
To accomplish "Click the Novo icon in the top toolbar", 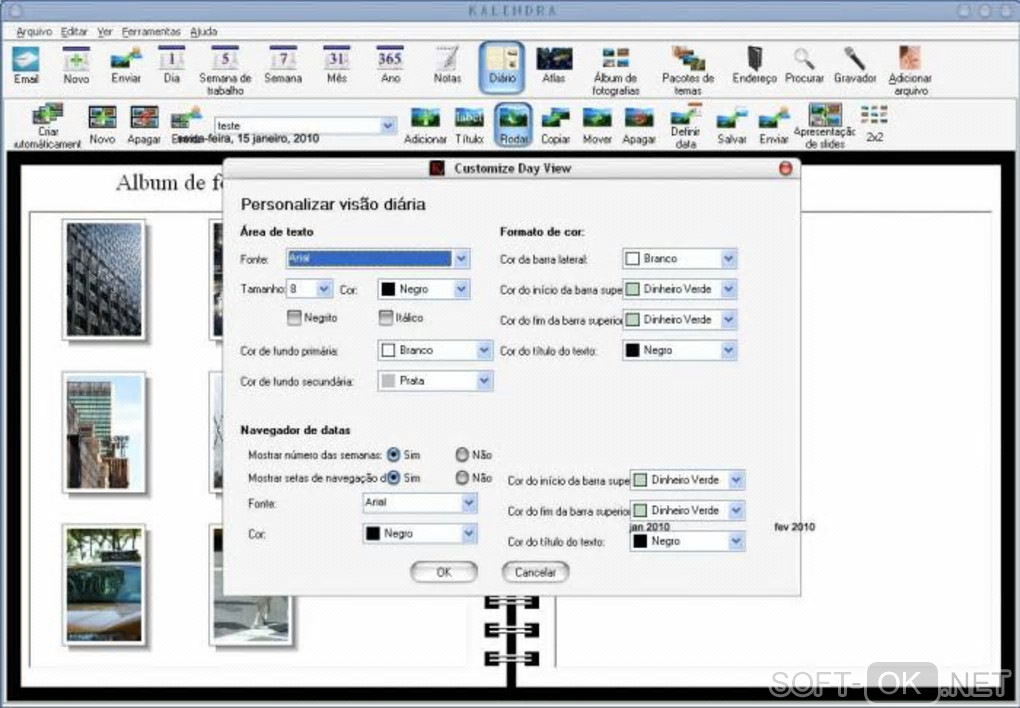I will [76, 65].
